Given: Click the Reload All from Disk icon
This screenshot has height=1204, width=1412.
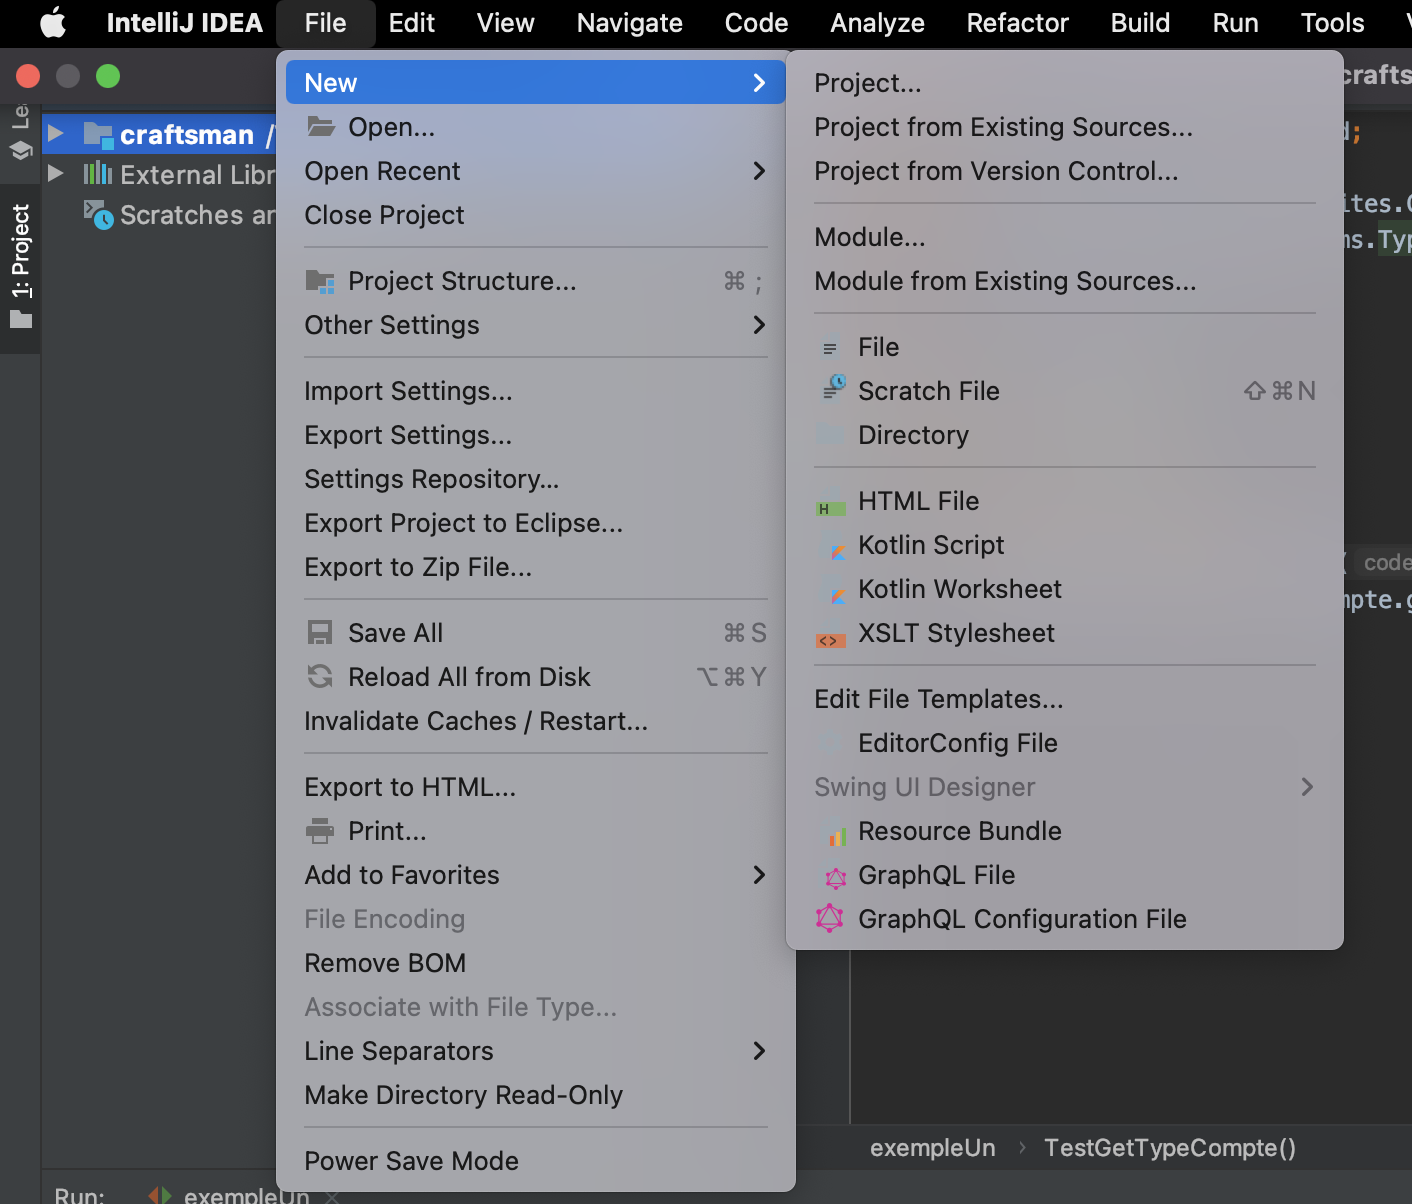Looking at the screenshot, I should click(x=320, y=677).
